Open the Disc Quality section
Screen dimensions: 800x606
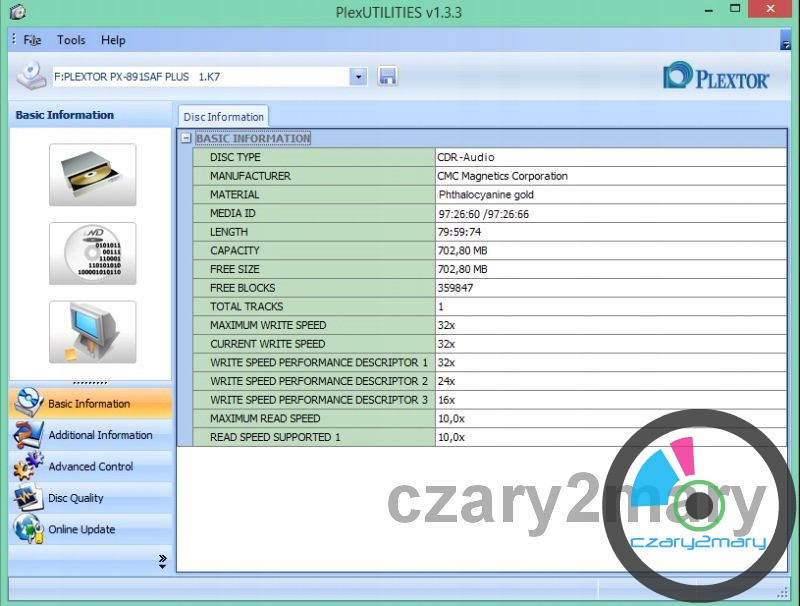pos(76,498)
